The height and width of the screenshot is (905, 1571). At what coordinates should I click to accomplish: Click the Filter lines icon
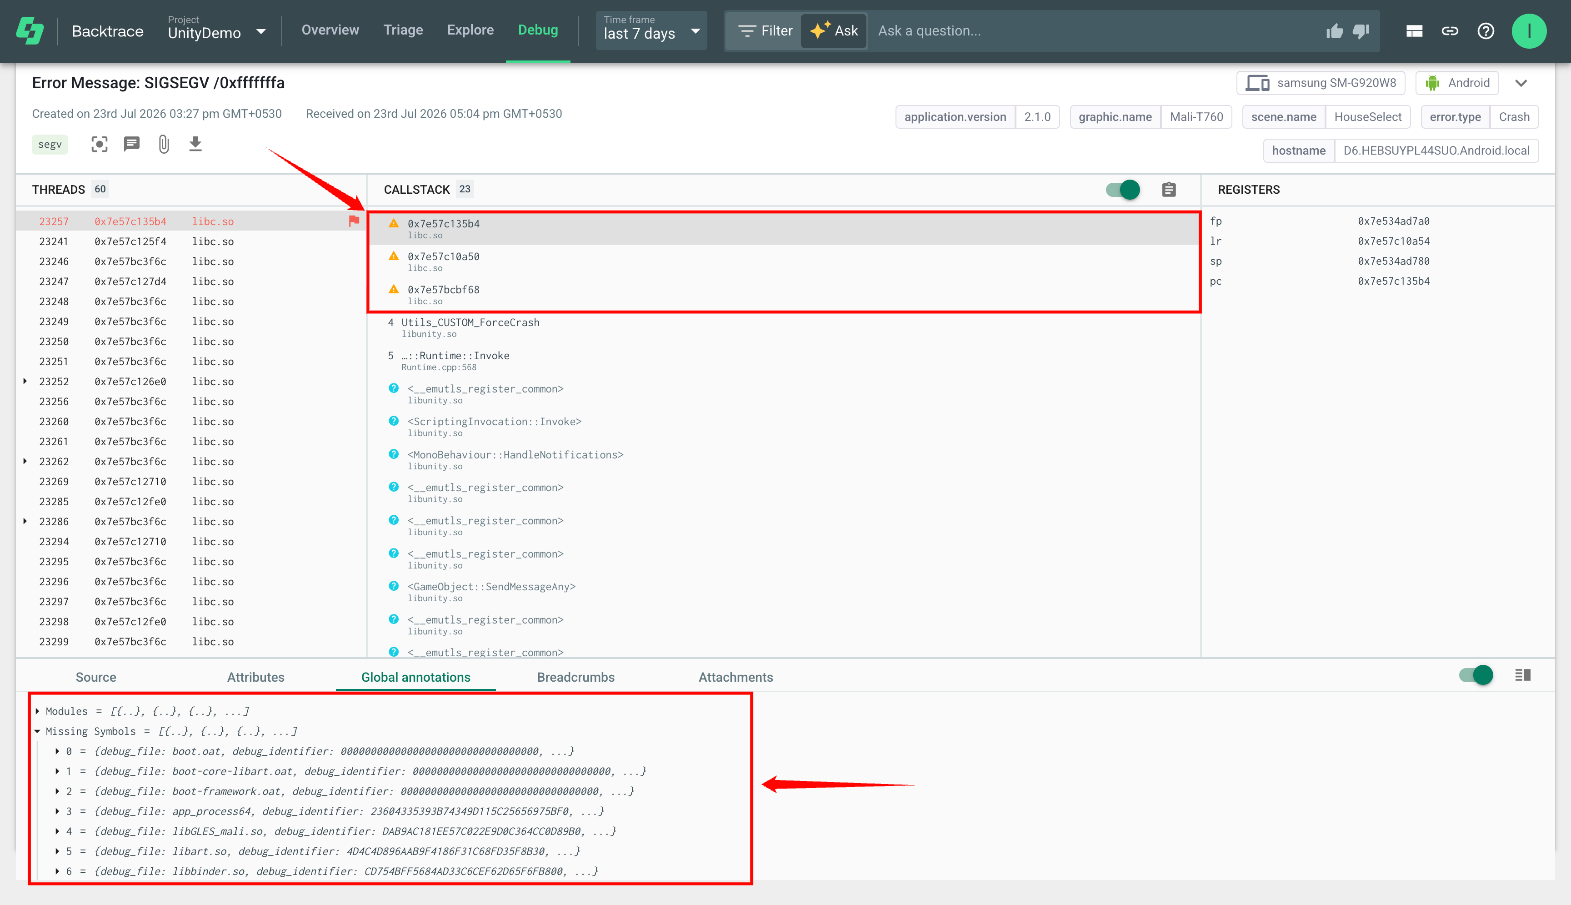pyautogui.click(x=747, y=31)
